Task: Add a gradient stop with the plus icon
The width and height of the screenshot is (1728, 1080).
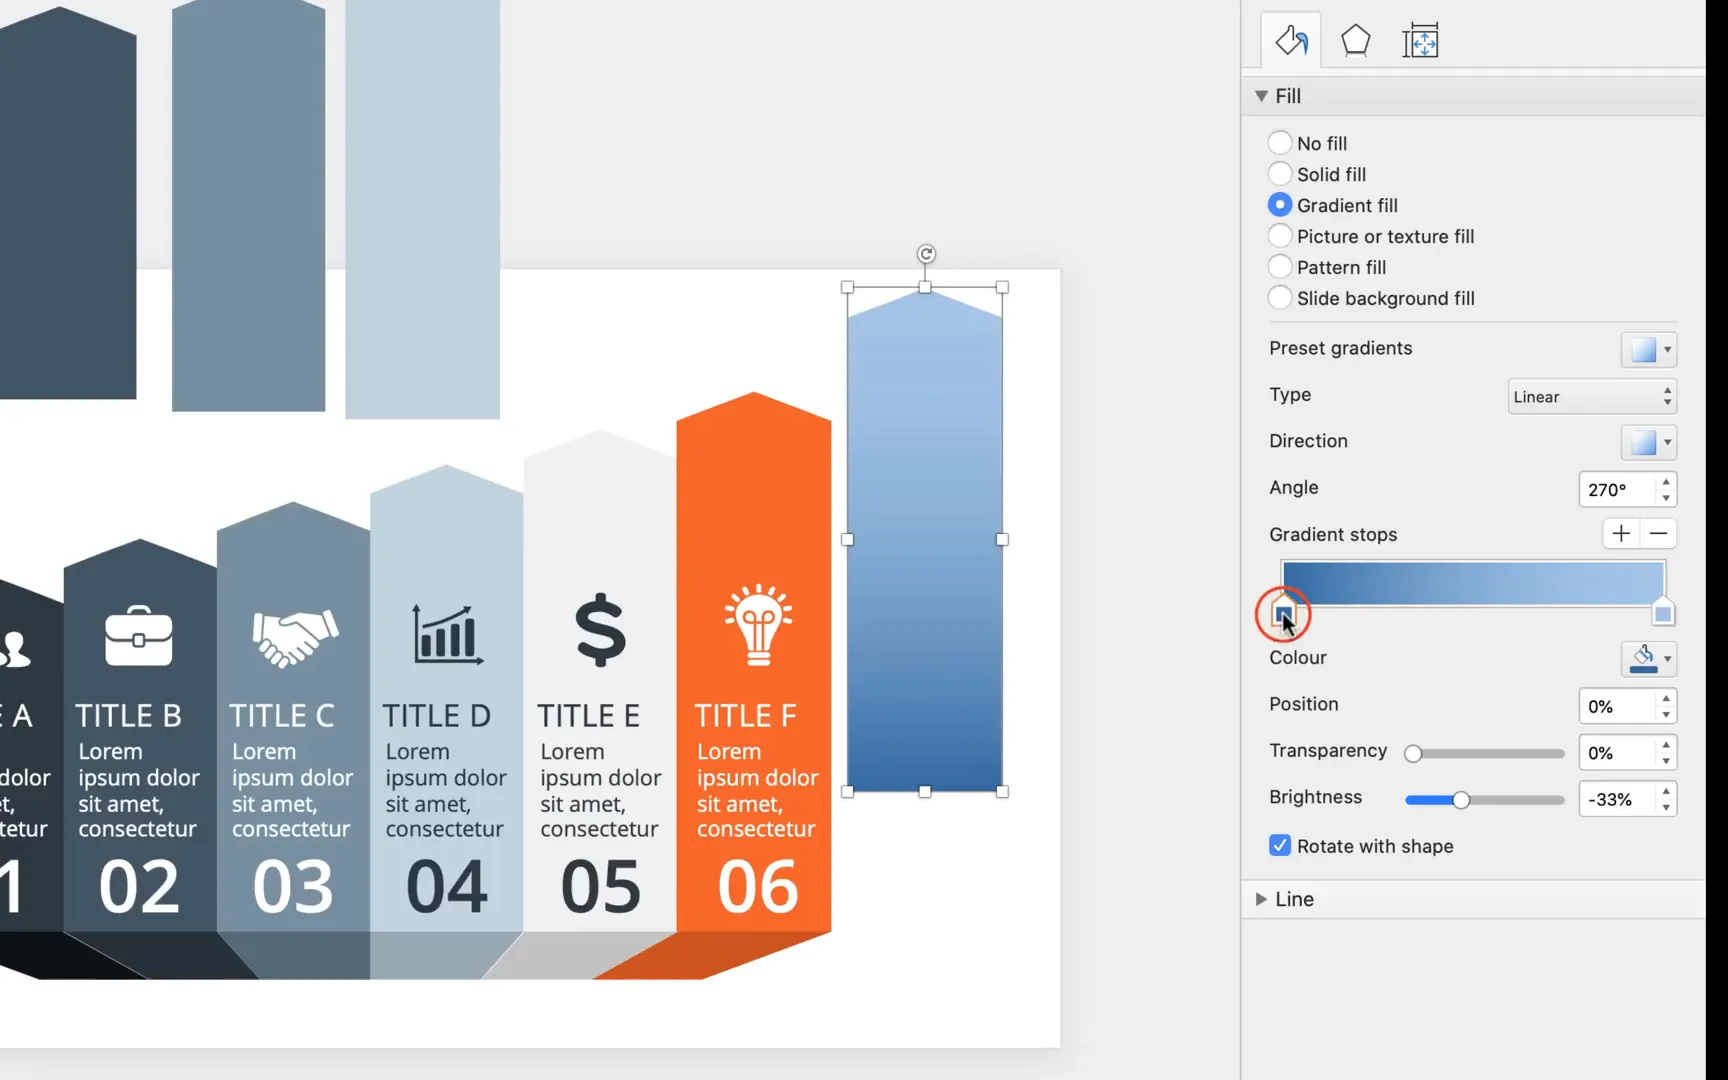Action: [1621, 534]
